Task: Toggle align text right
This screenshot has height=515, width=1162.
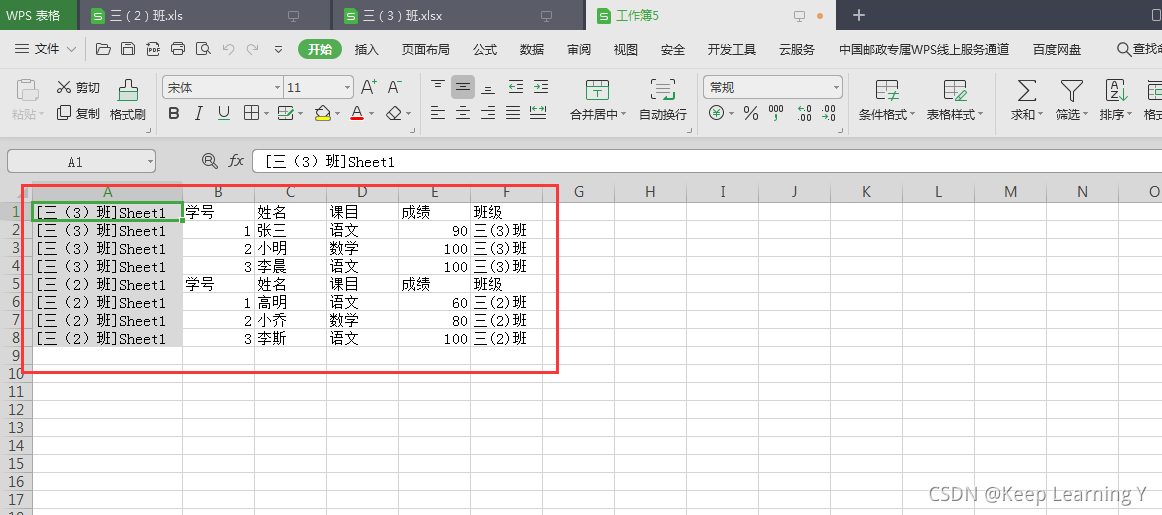Action: [488, 113]
